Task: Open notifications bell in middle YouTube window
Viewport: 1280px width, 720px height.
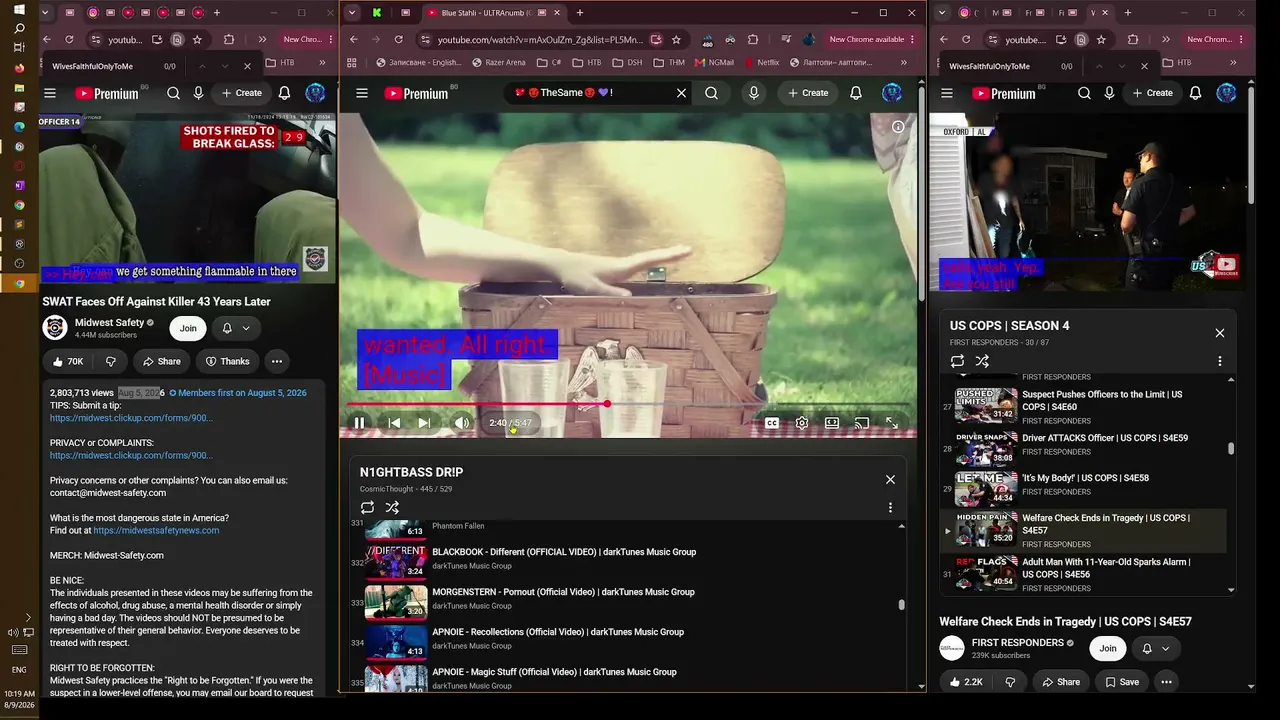Action: pos(856,93)
